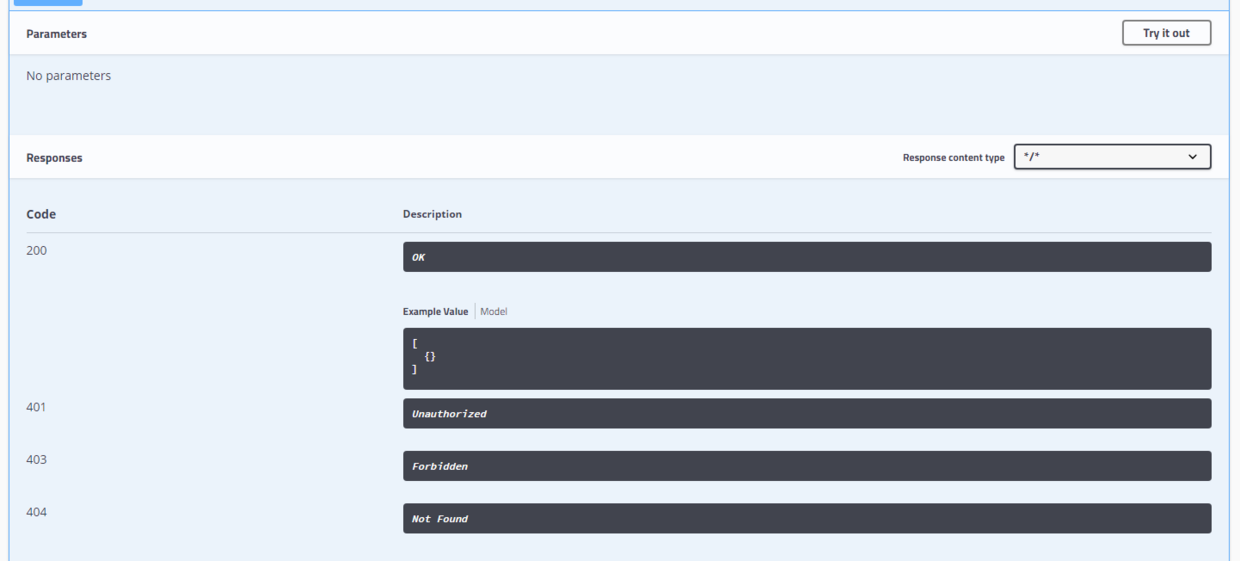1240x561 pixels.
Task: Switch to the Model tab
Action: 493,312
